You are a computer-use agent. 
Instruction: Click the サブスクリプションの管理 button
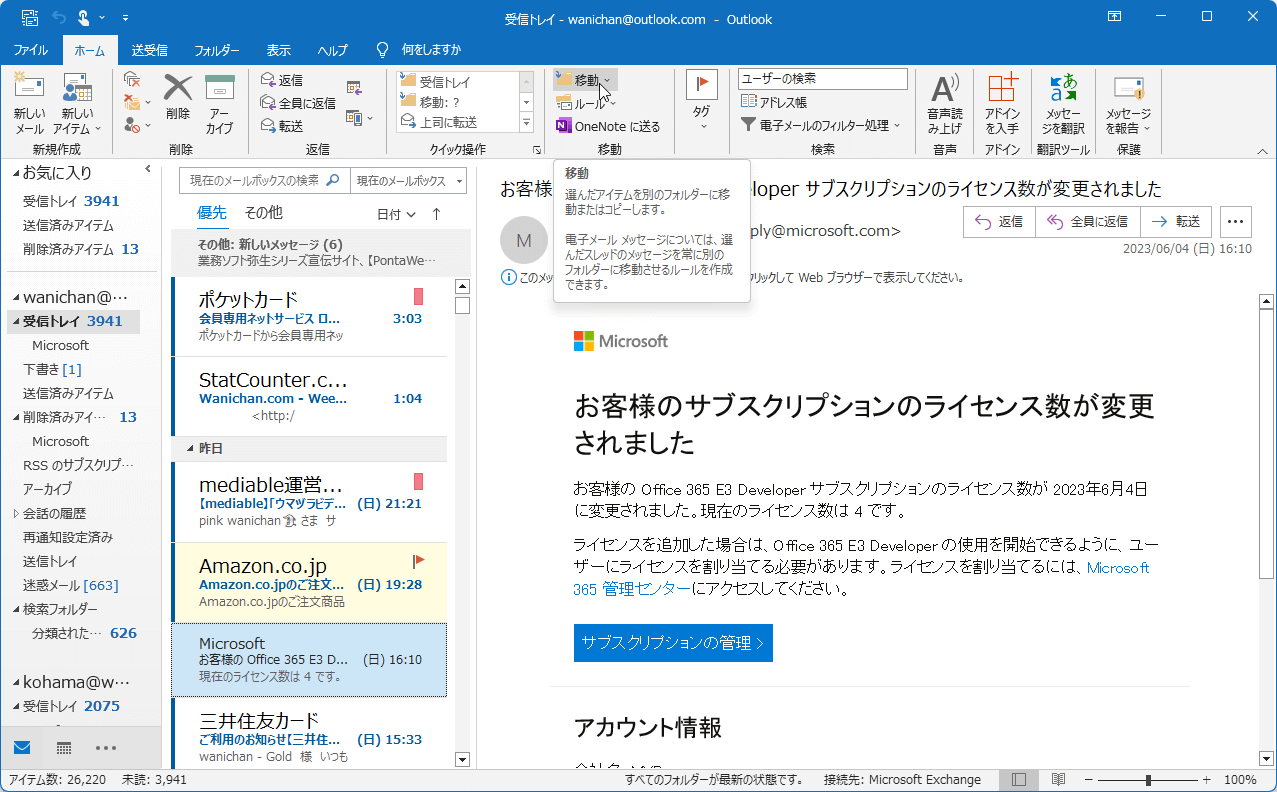(673, 643)
